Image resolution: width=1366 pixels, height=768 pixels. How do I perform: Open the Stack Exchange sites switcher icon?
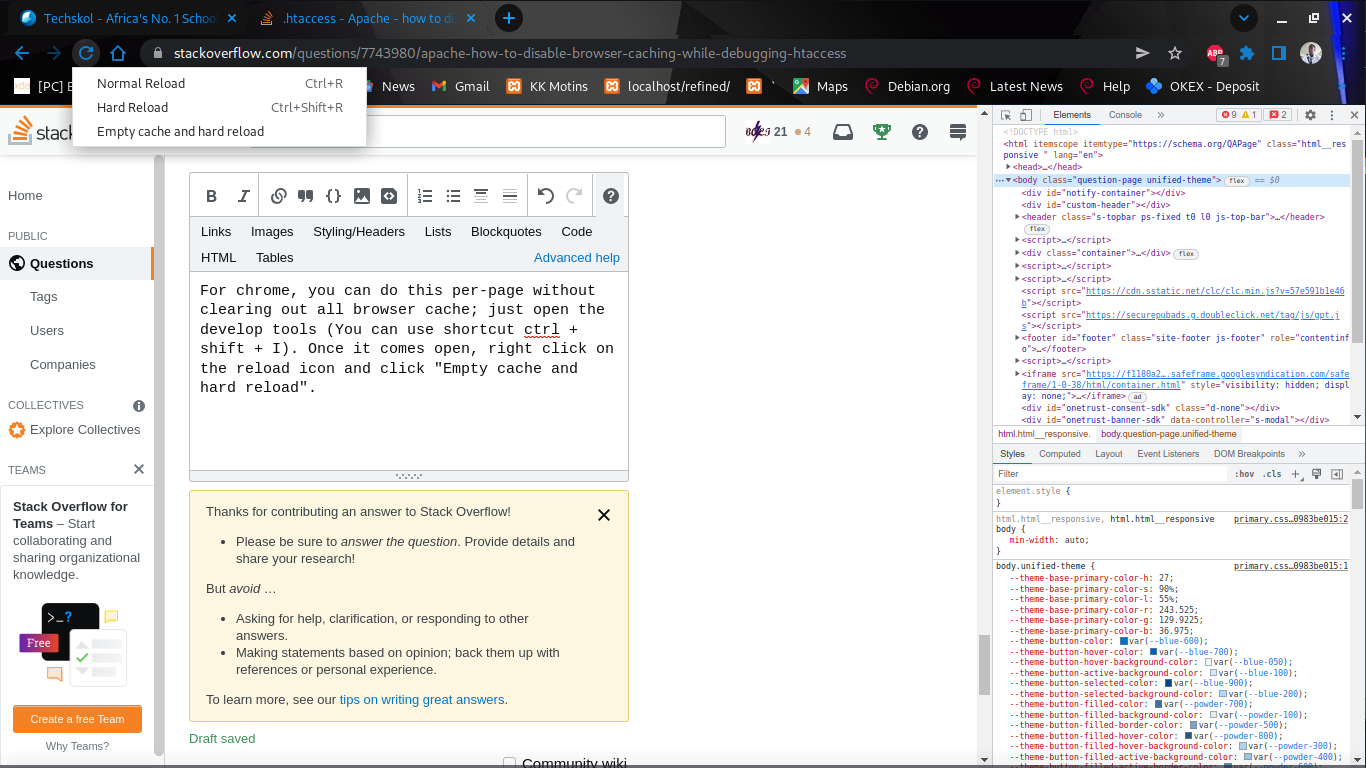coord(958,131)
